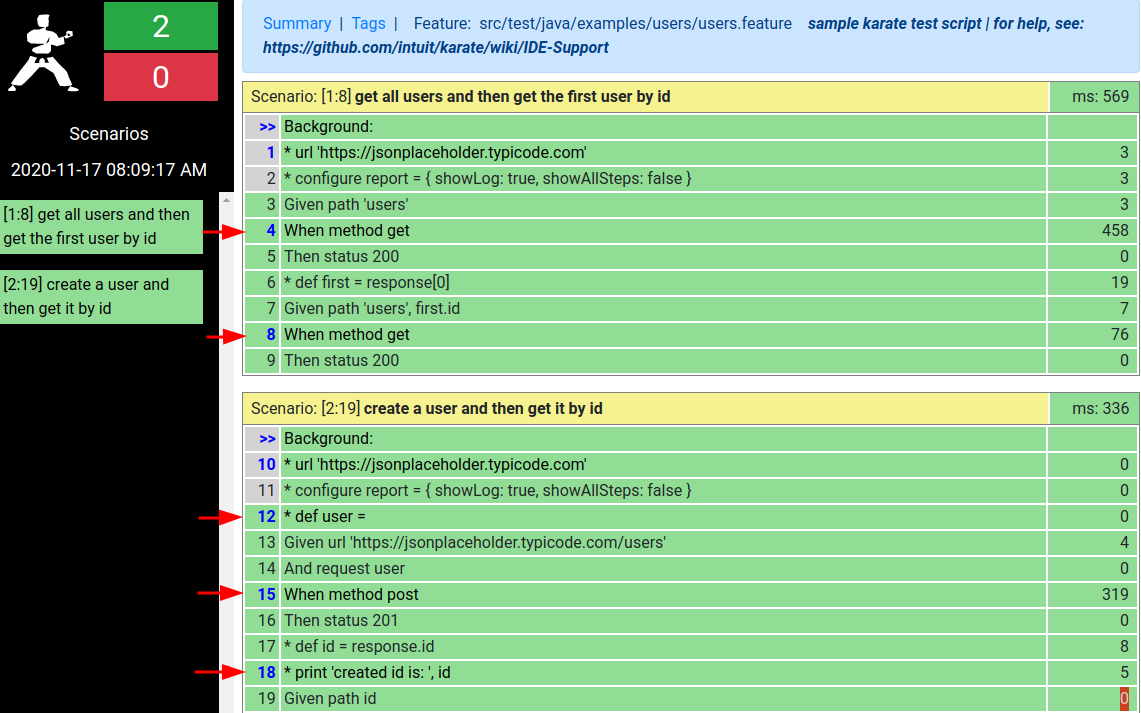This screenshot has width=1141, height=713.
Task: Click the Karate martial artist logo
Action: point(44,52)
